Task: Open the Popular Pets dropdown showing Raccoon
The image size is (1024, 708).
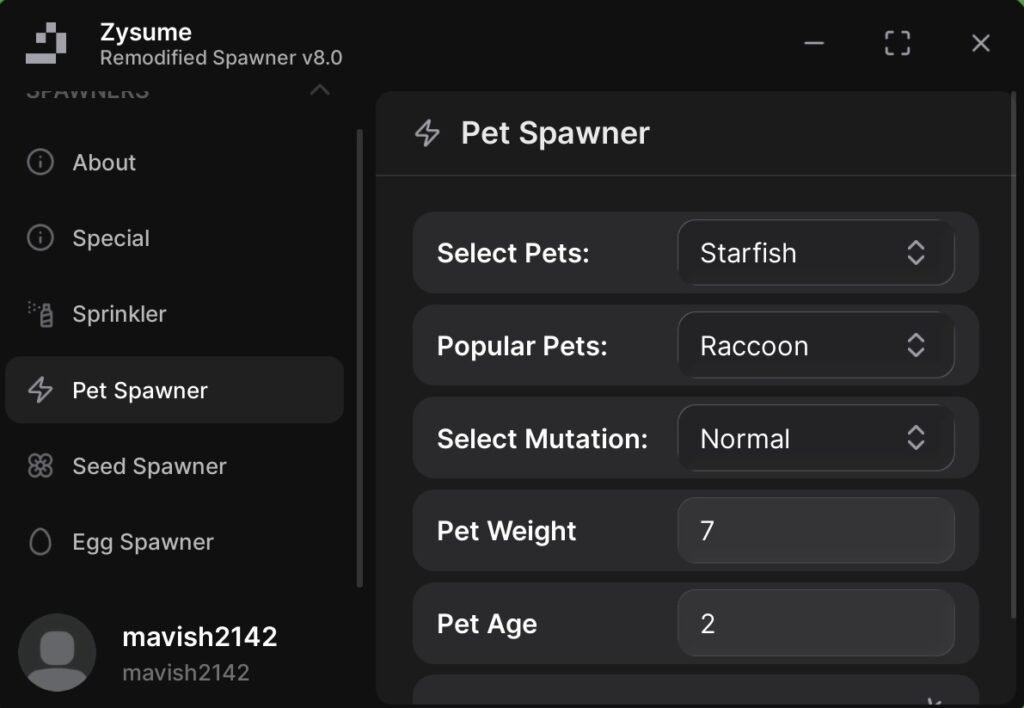Action: 815,346
